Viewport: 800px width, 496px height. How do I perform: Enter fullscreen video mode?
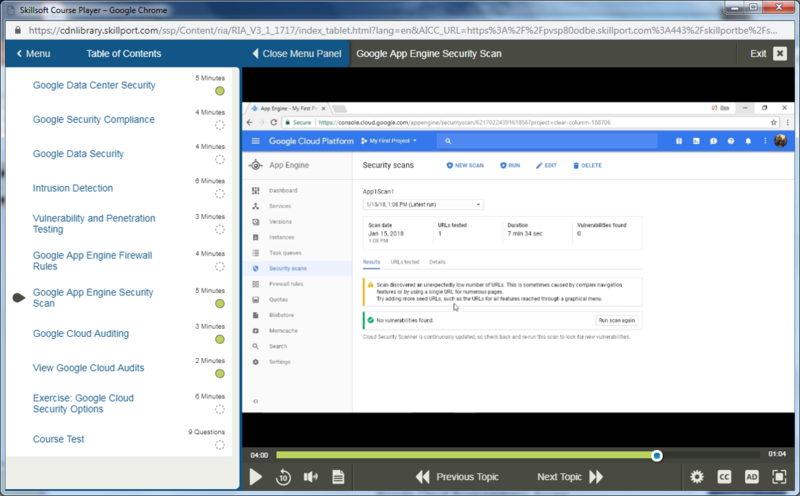point(779,477)
